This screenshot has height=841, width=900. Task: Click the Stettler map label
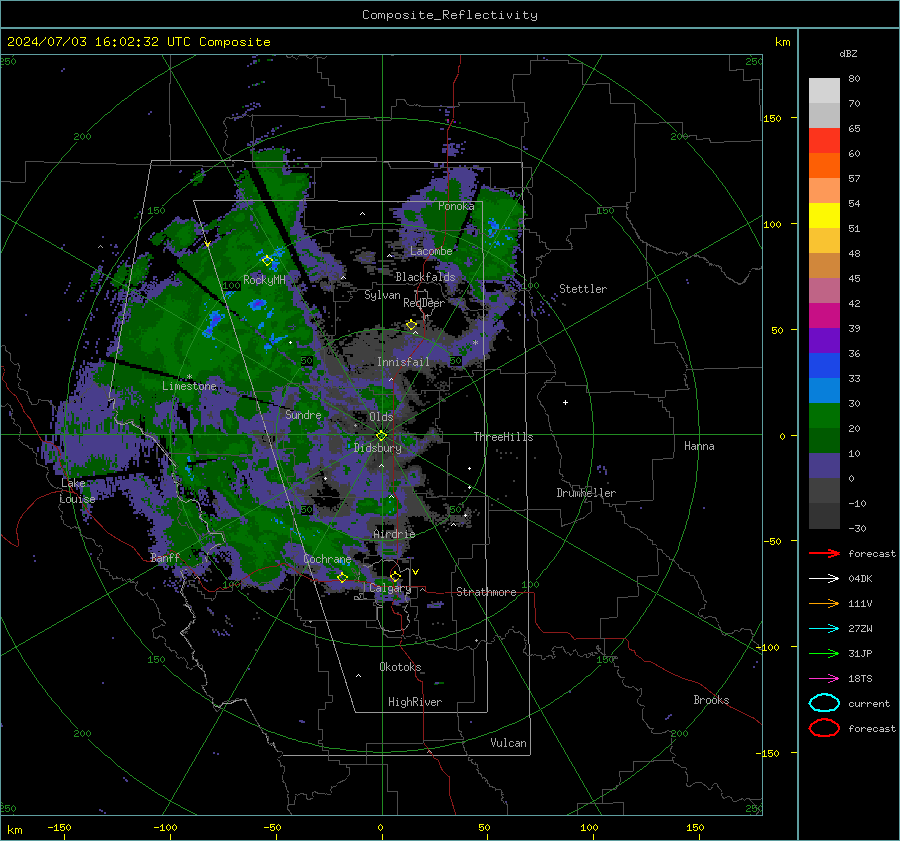[583, 289]
